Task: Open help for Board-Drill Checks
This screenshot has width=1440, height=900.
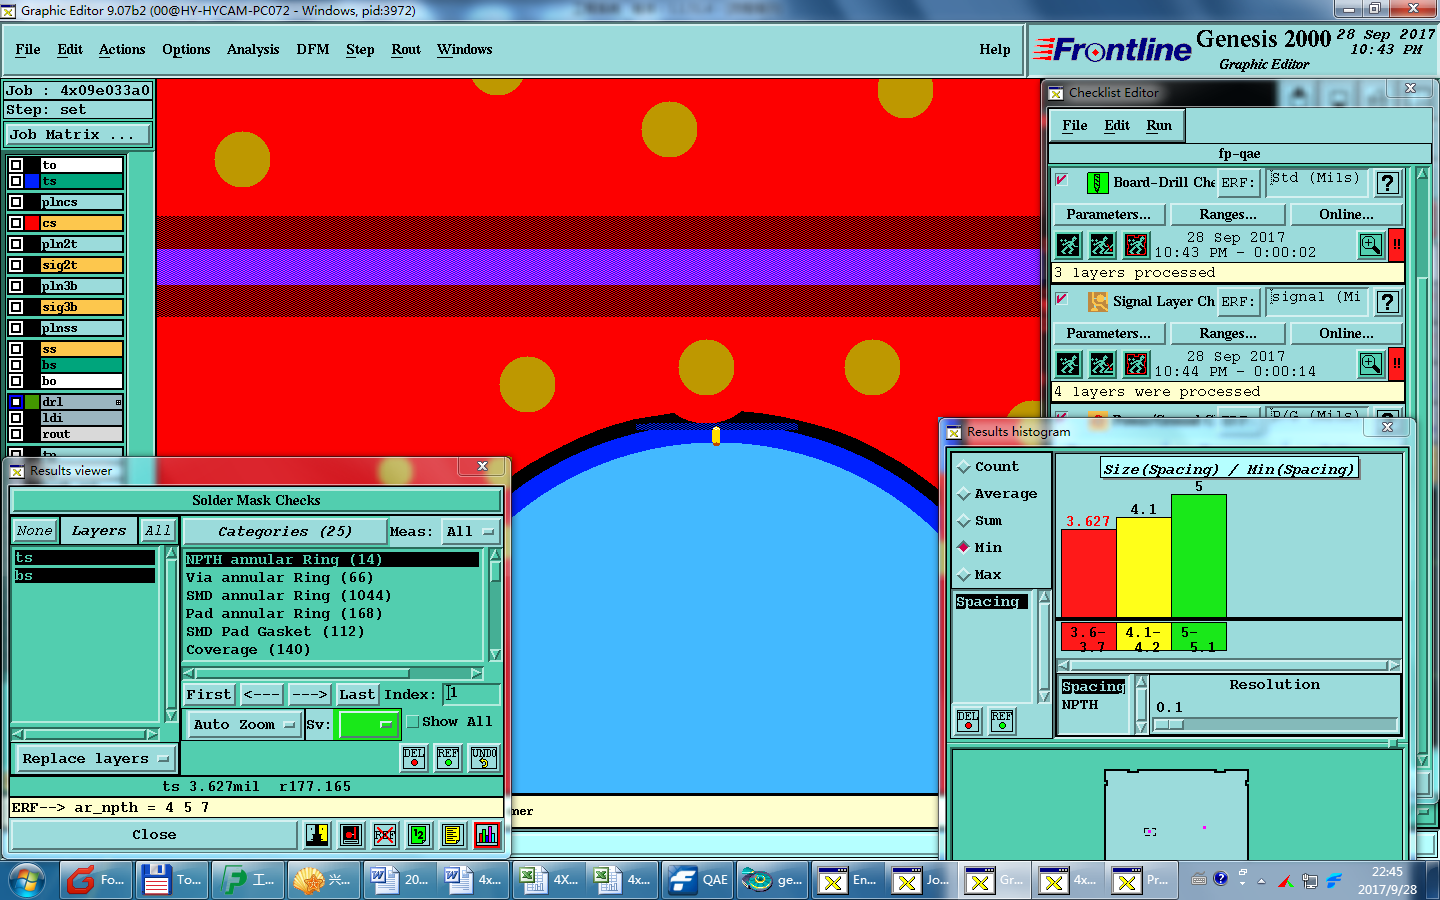Action: (x=1388, y=183)
